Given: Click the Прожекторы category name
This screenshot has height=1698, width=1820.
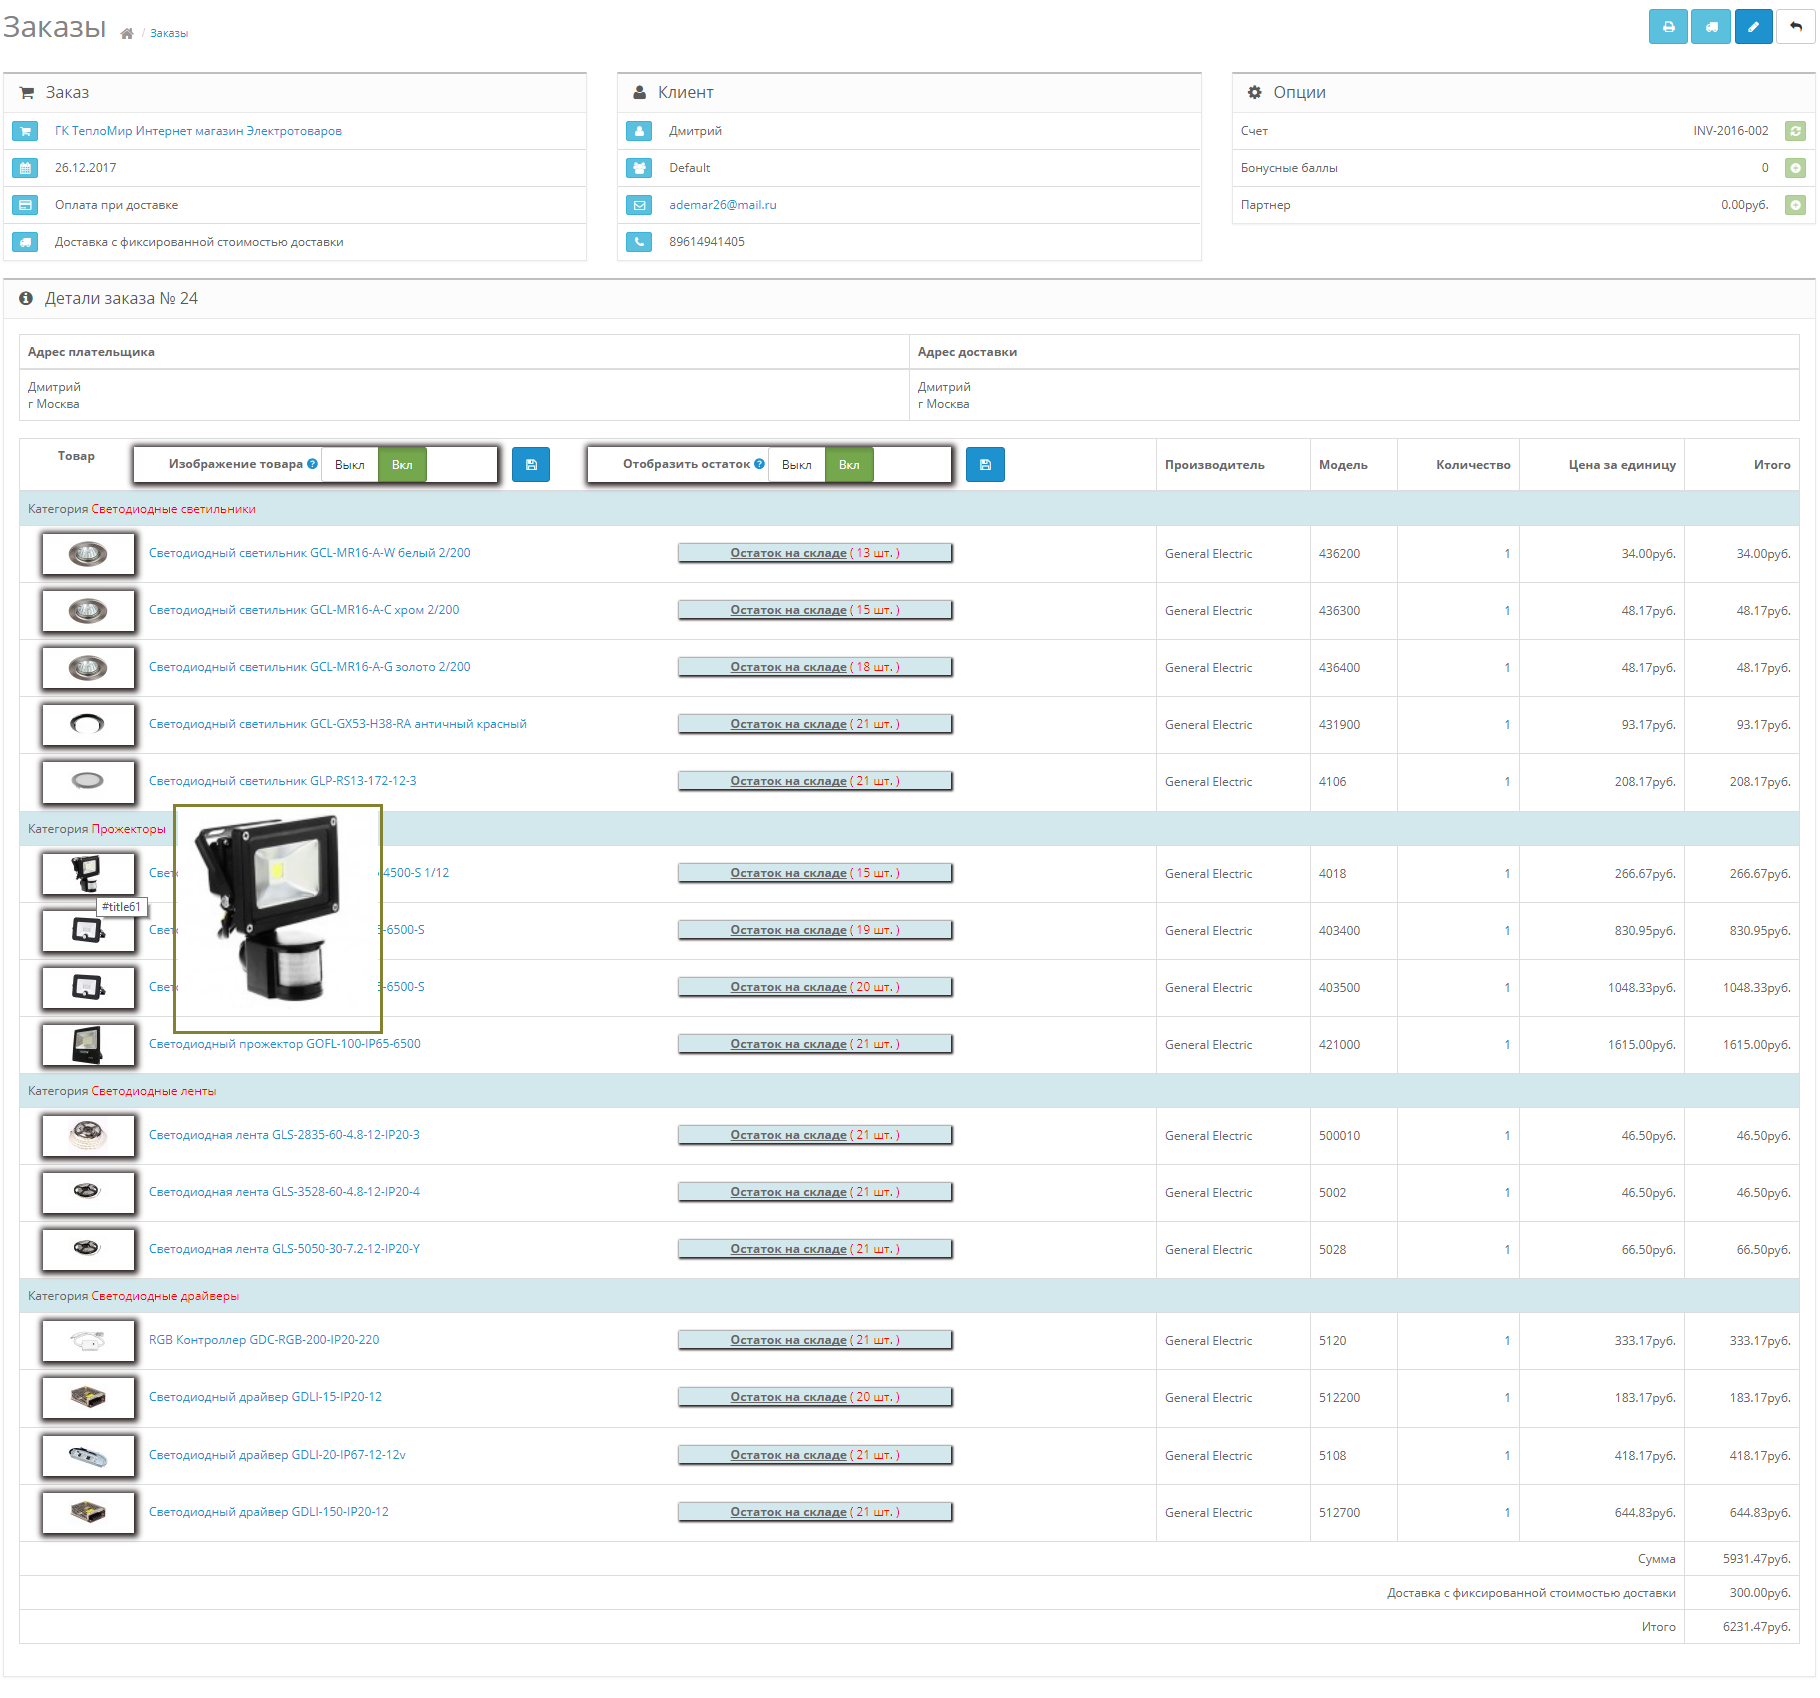Looking at the screenshot, I should [129, 829].
